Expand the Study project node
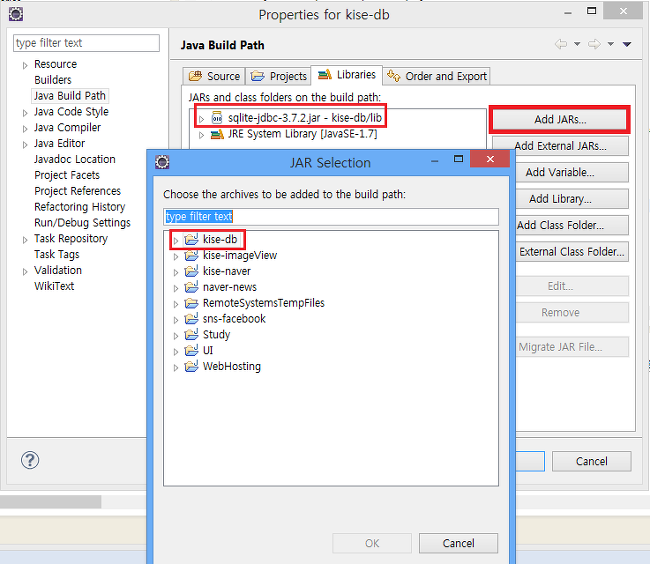 point(176,336)
